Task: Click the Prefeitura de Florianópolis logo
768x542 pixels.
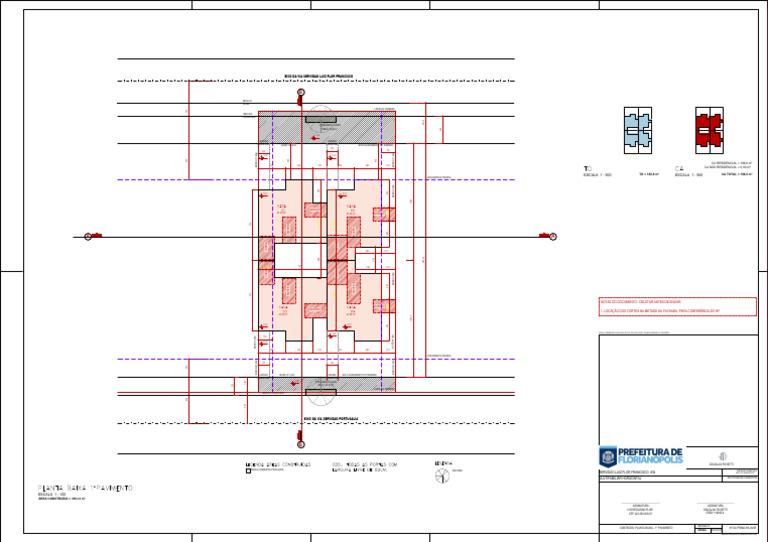Action: click(641, 456)
